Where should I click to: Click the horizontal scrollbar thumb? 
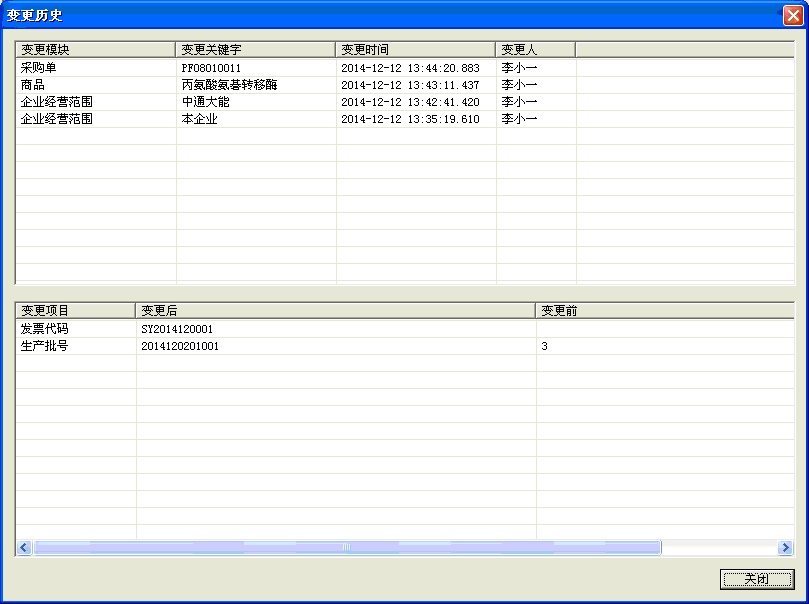coord(347,547)
